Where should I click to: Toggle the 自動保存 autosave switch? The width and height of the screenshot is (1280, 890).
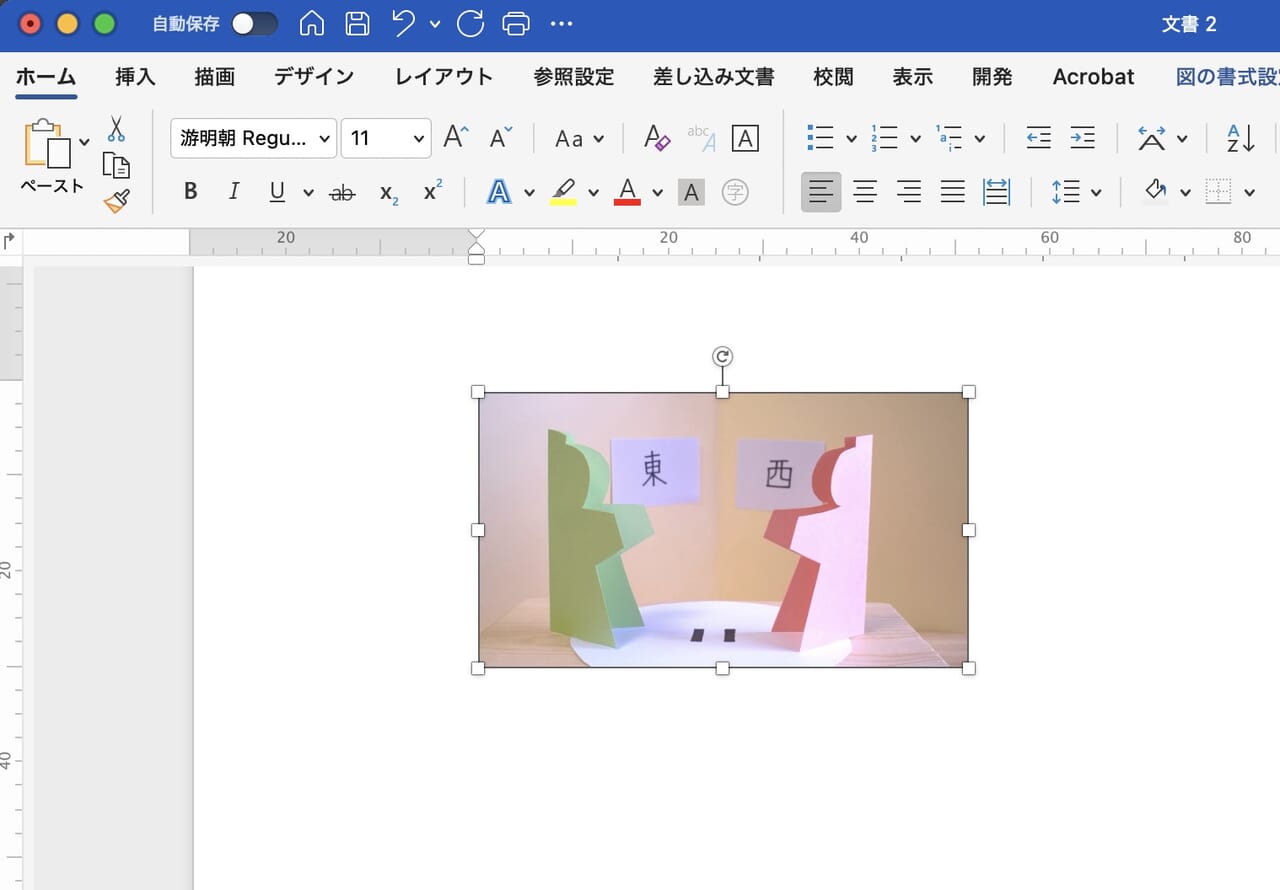(254, 24)
